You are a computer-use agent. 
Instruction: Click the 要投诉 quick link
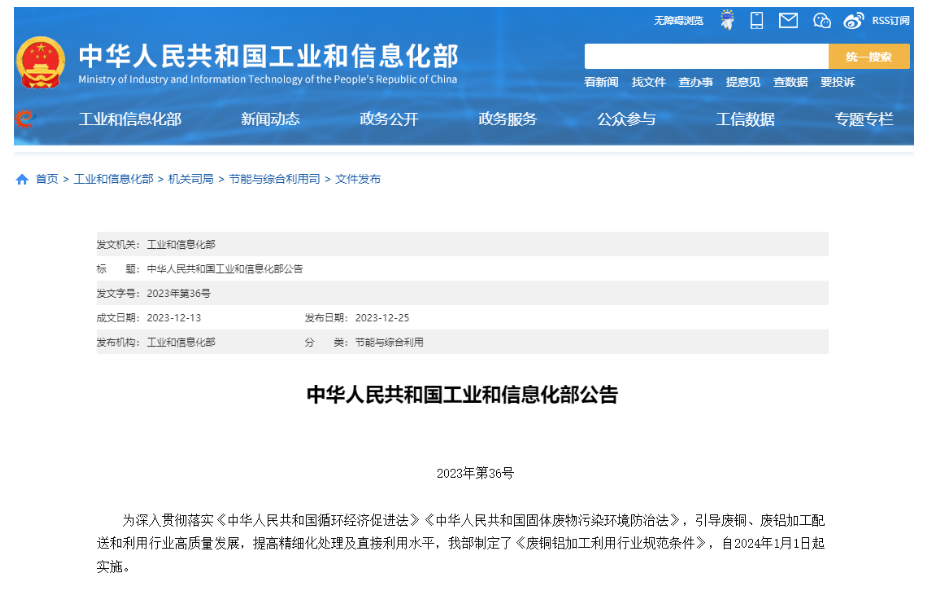point(837,82)
